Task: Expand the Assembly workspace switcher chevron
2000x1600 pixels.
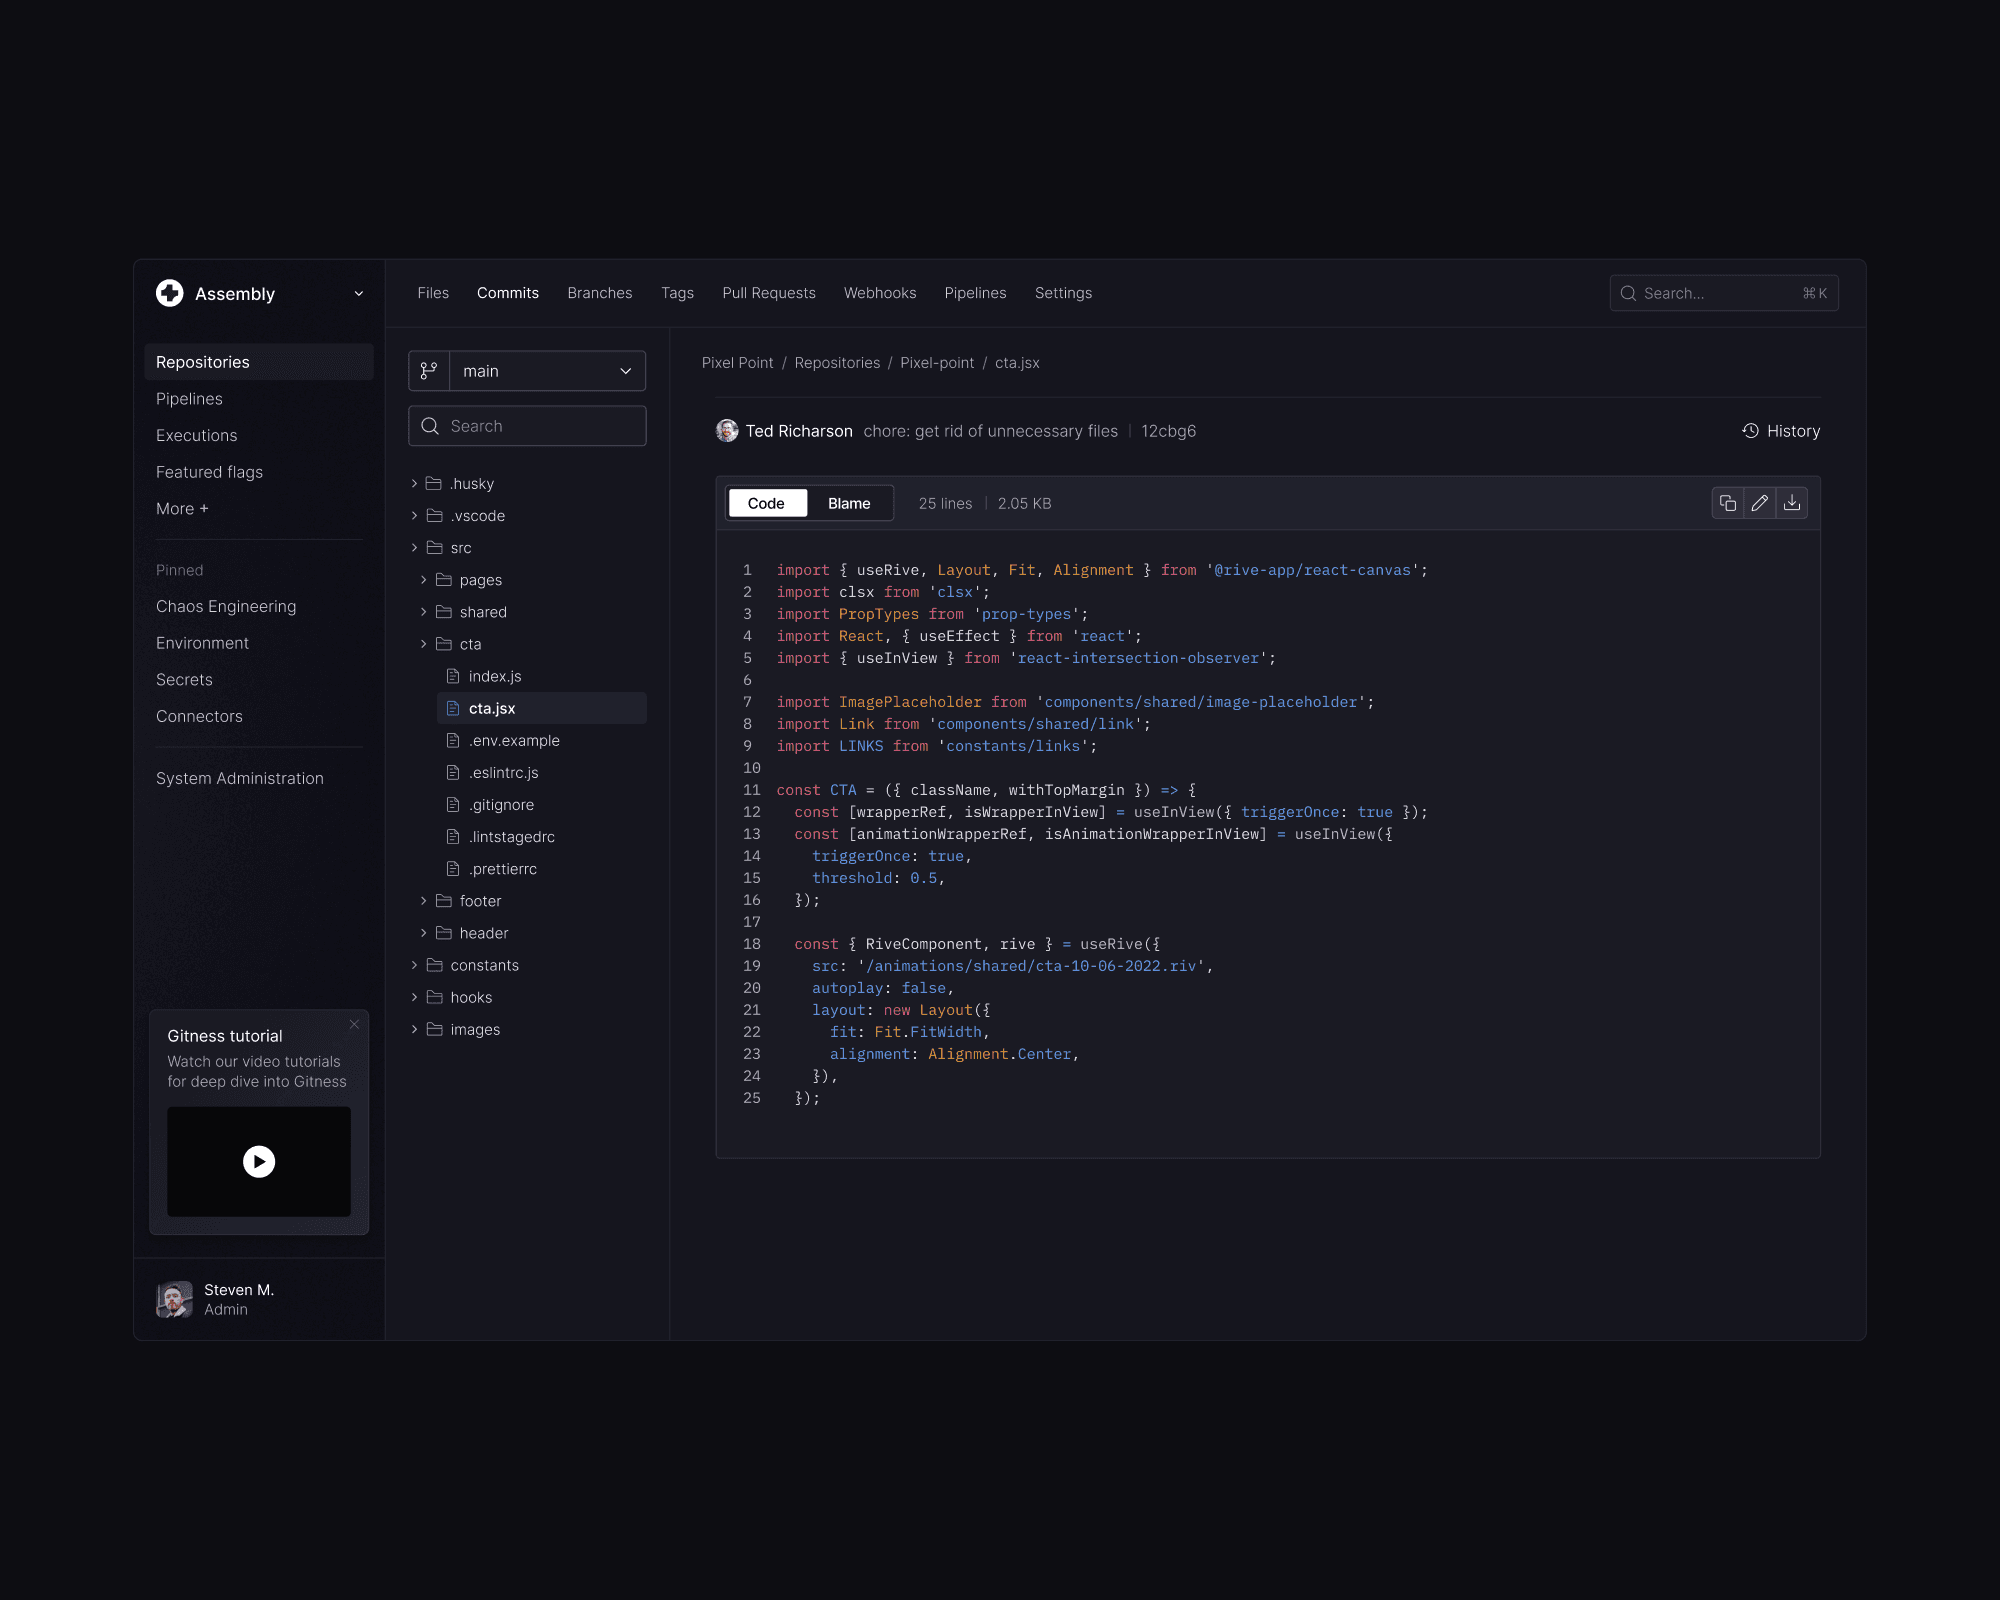Action: [x=358, y=293]
